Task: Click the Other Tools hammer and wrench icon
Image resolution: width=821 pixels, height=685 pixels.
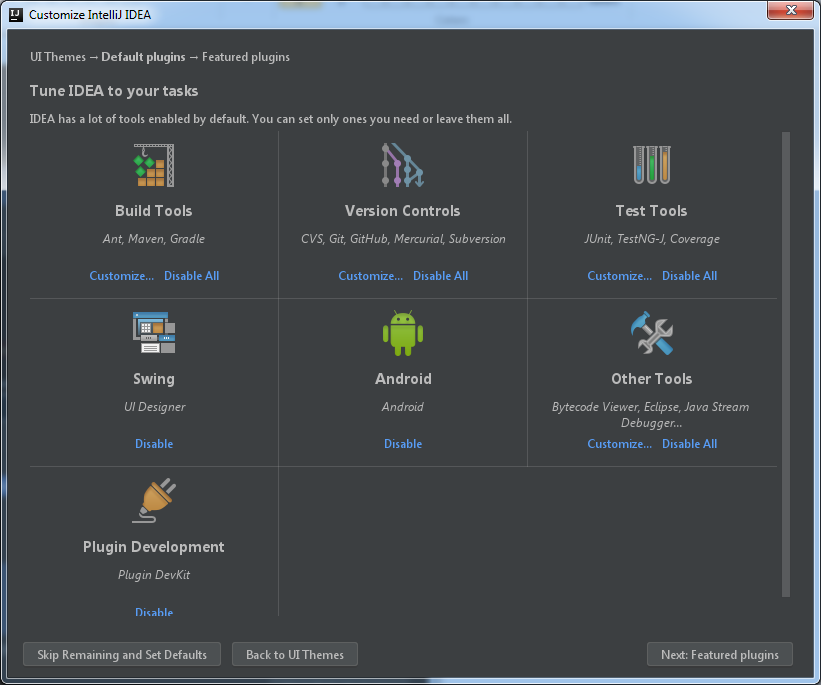Action: 652,333
